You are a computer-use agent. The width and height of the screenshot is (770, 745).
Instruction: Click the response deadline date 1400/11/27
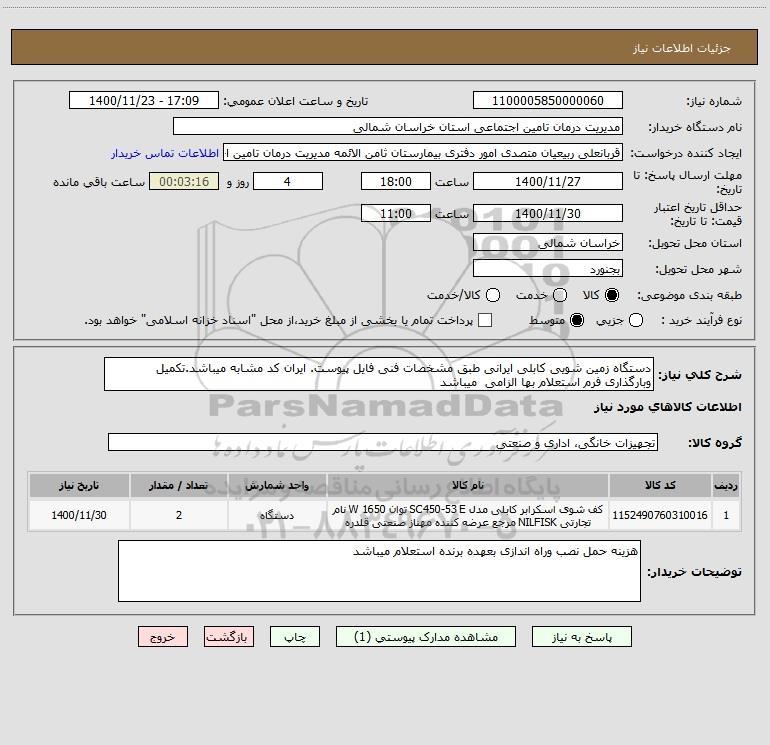[548, 181]
